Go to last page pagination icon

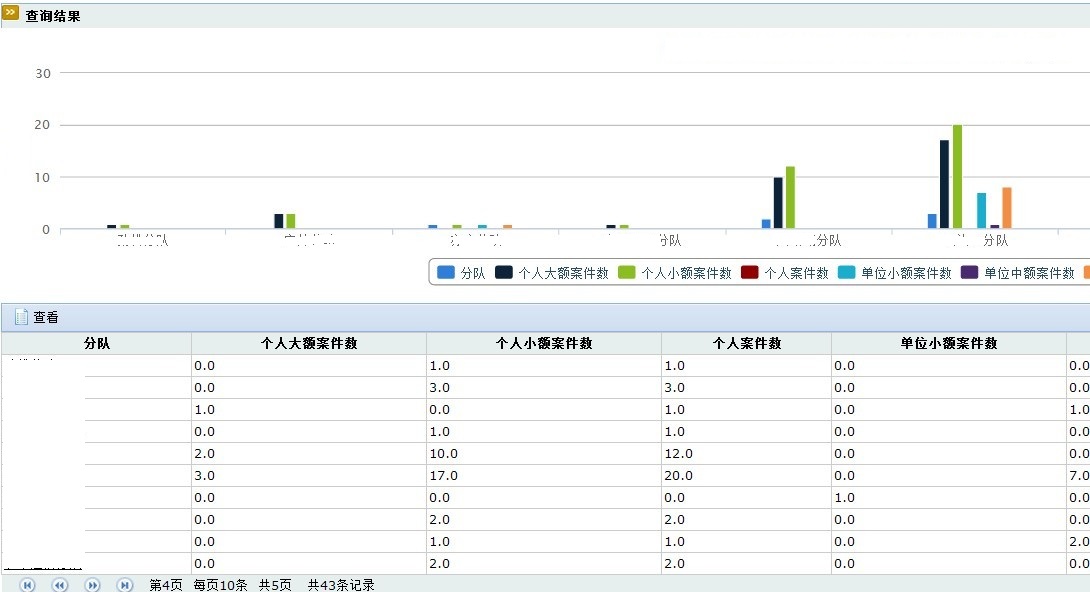(x=124, y=585)
